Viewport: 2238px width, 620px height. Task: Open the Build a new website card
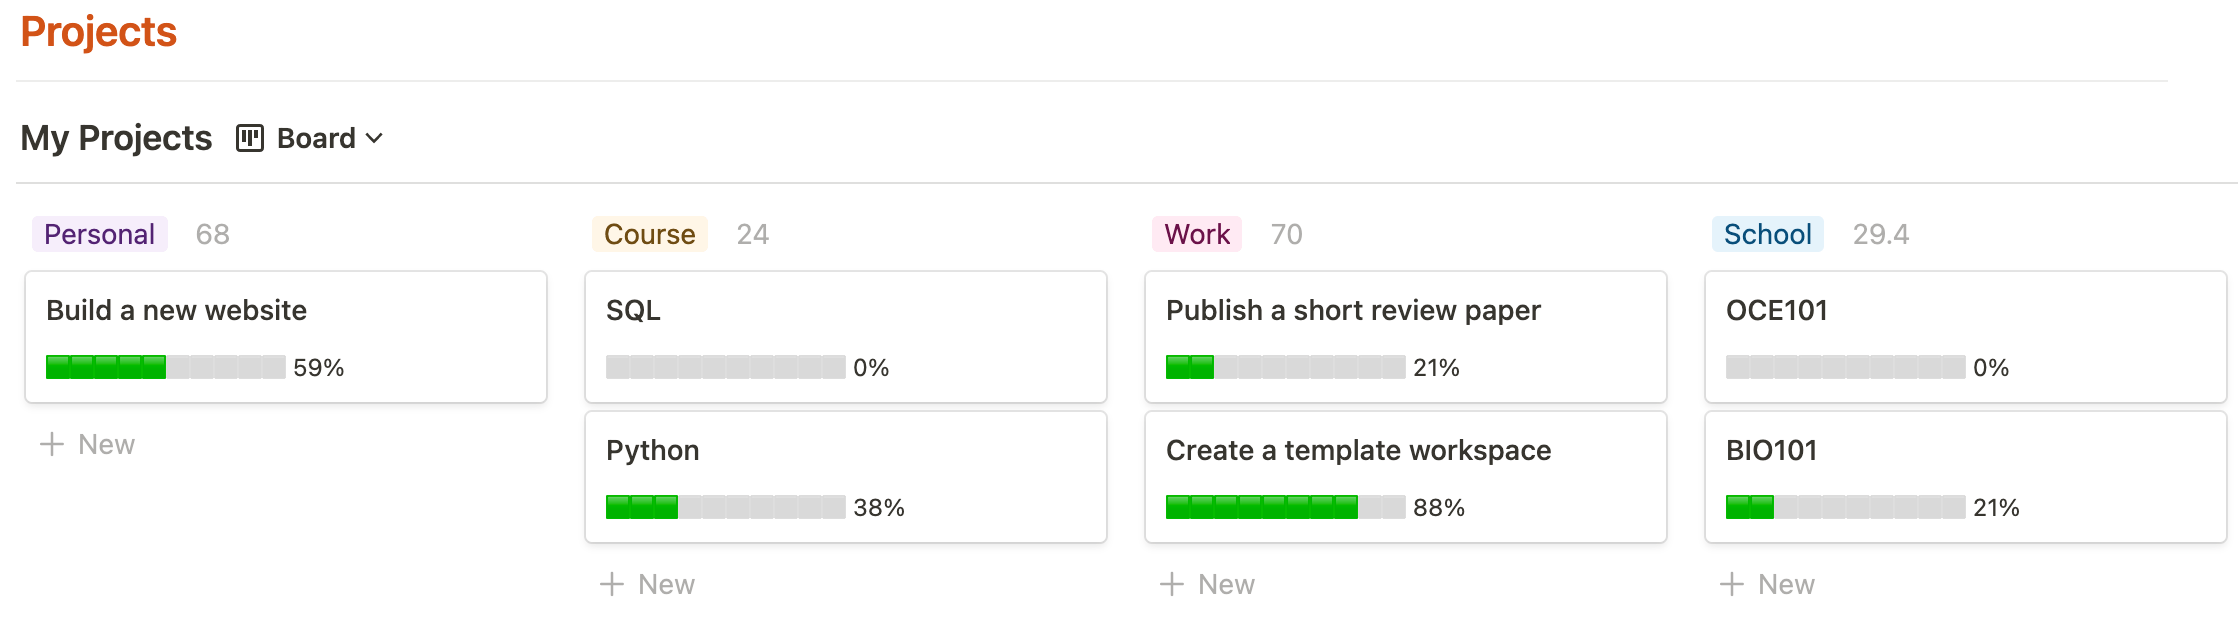286,337
